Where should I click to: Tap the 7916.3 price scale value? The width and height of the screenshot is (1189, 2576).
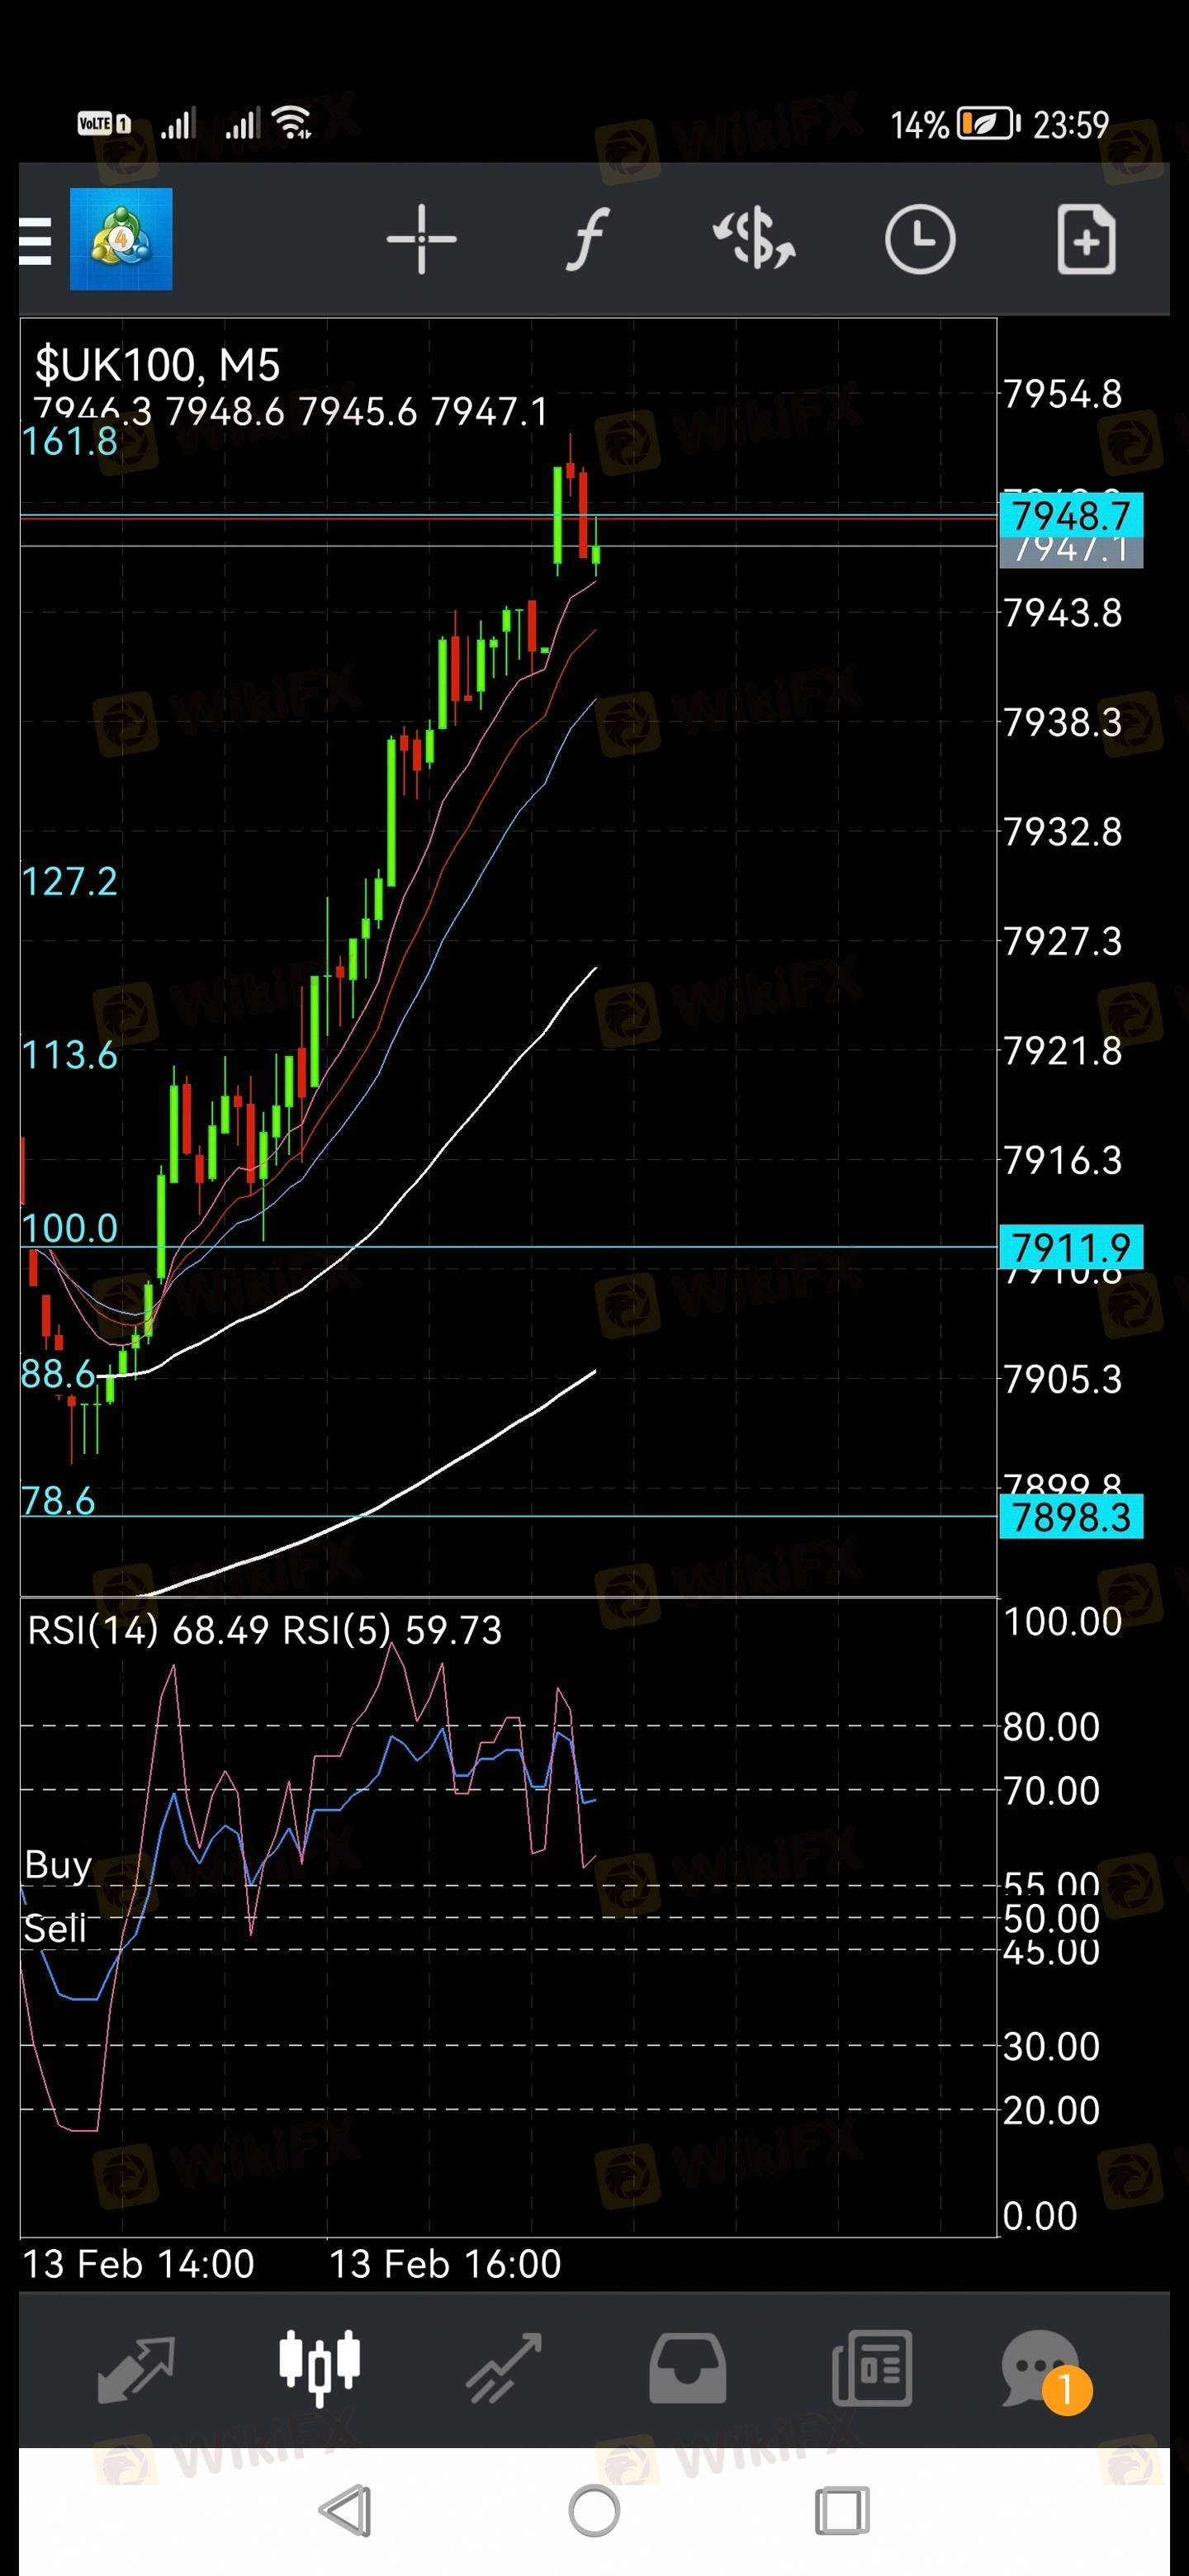[1062, 1160]
